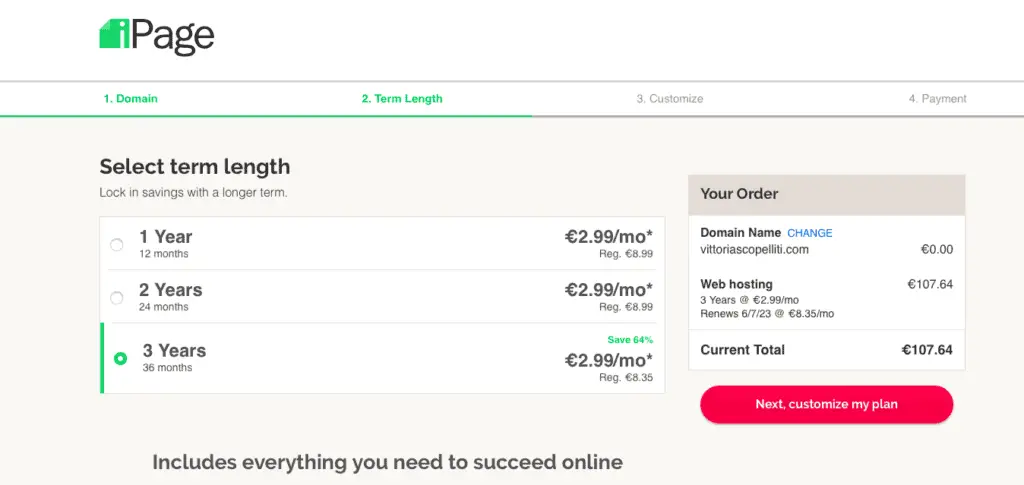
Task: Click the iPage logo
Action: tap(157, 36)
